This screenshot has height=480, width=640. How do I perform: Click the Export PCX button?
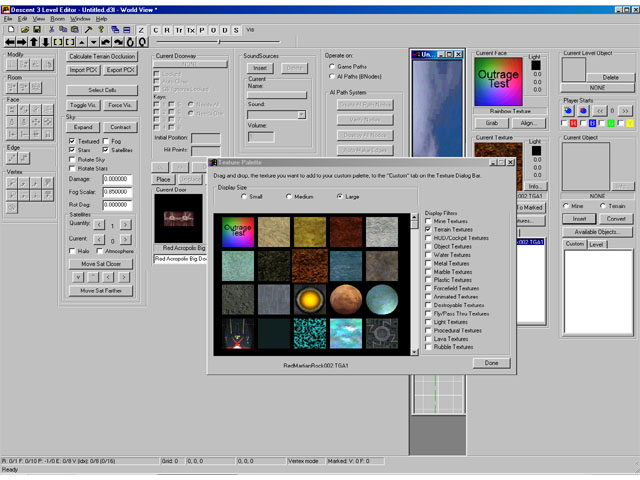tap(120, 70)
